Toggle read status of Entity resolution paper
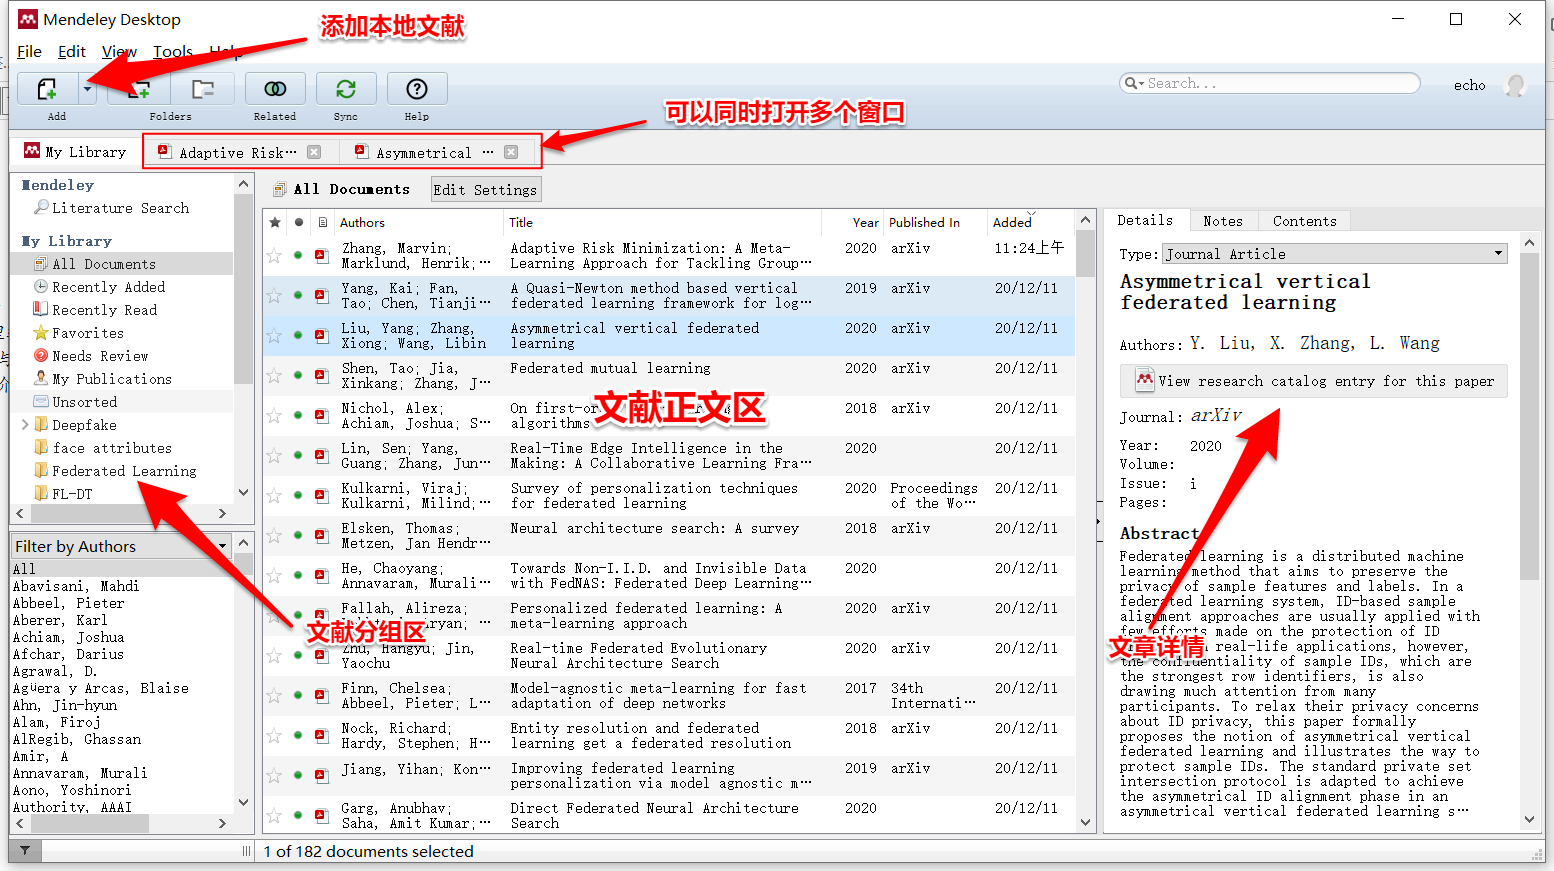1554x871 pixels. [298, 735]
